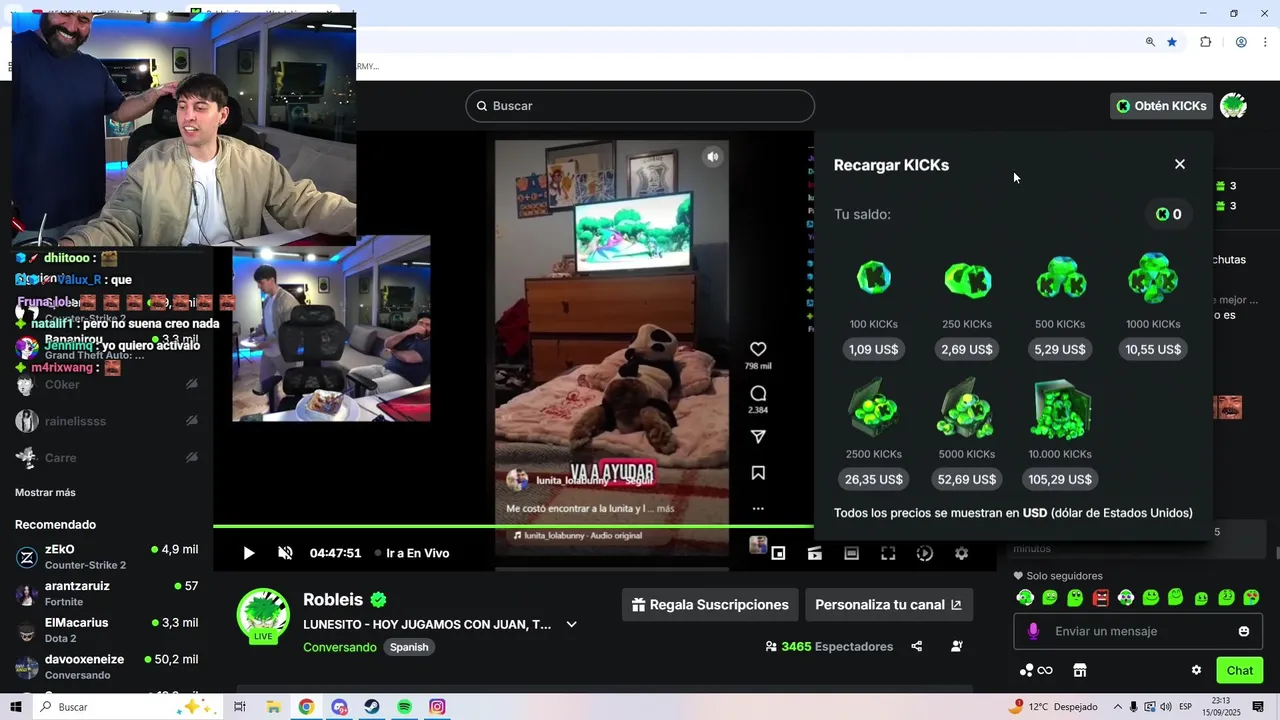Open the emoji picker in chat
This screenshot has width=1280, height=720.
coord(1244,631)
